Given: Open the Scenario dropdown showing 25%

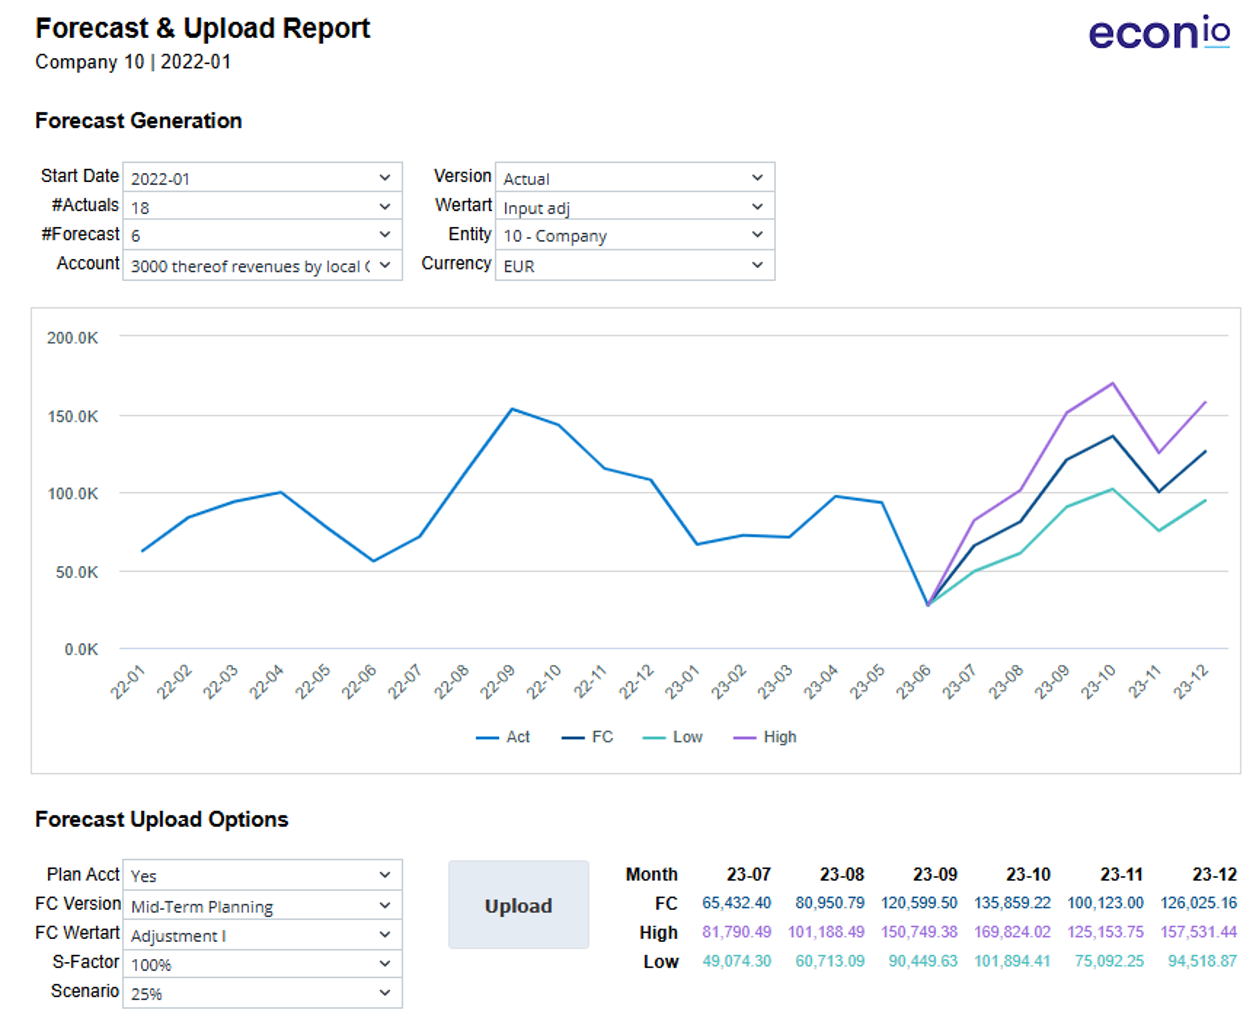Looking at the screenshot, I should 262,993.
